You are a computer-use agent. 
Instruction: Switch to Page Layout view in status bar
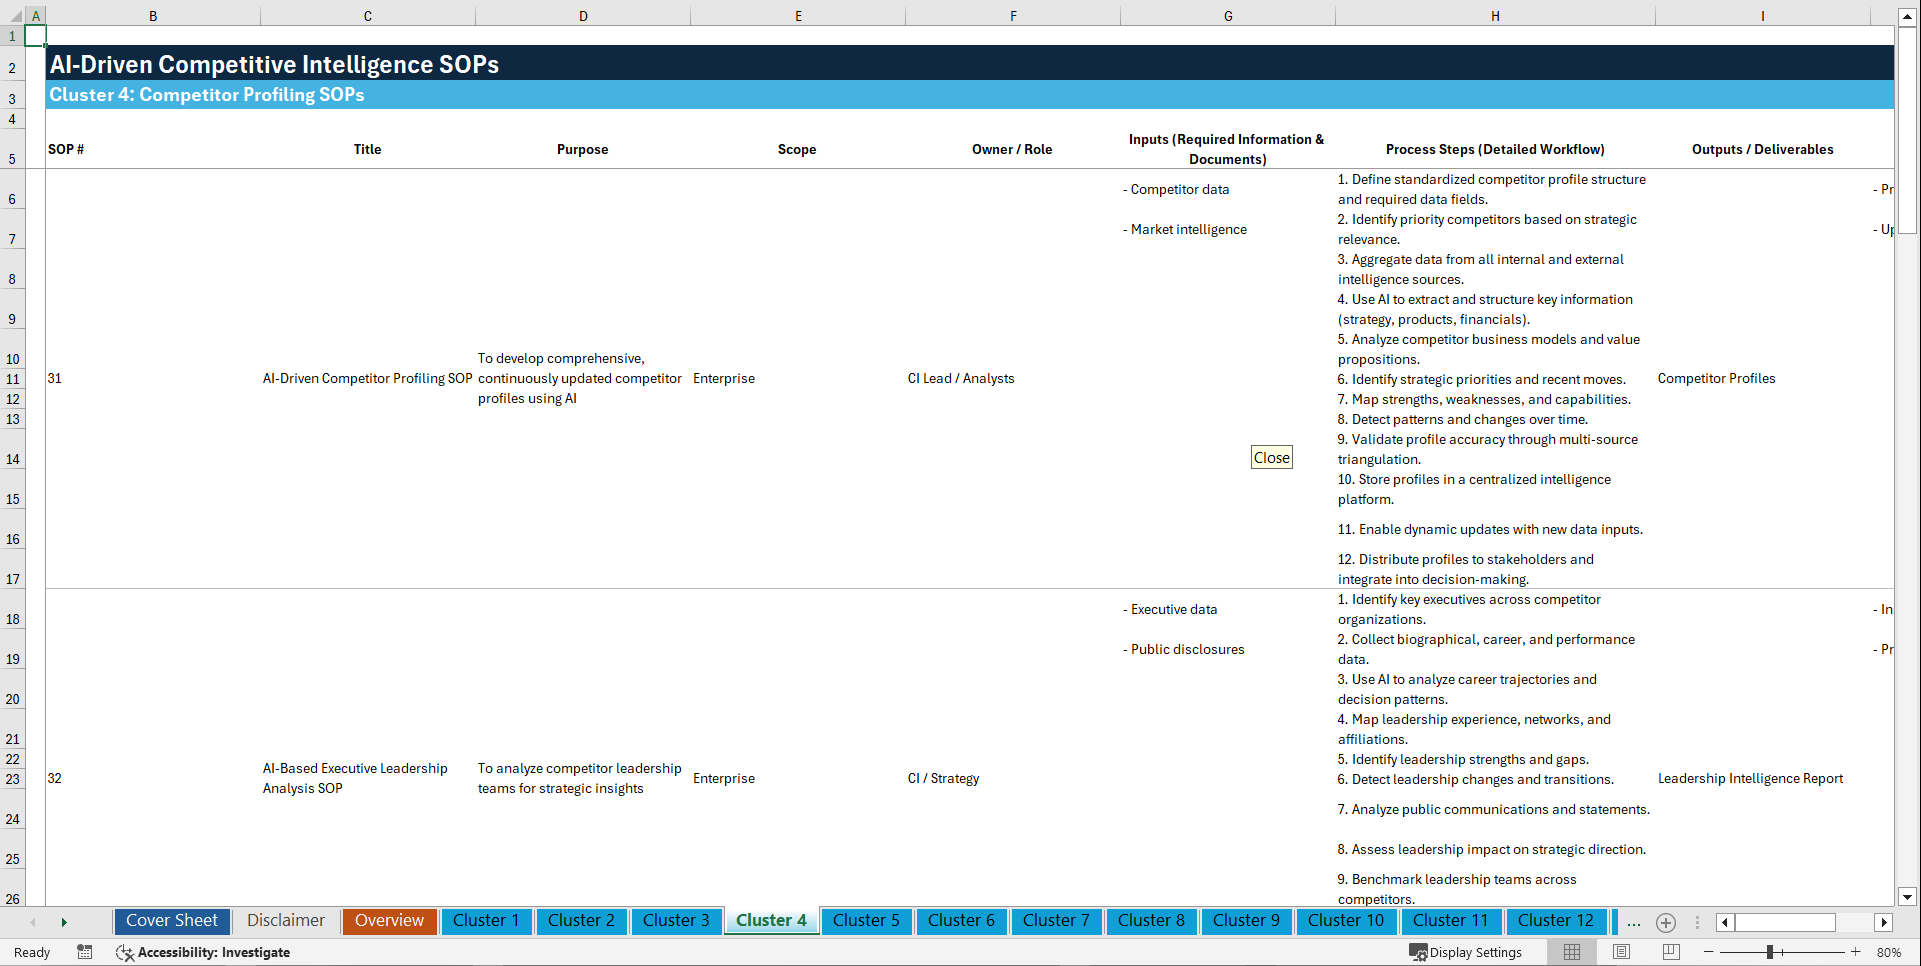1620,952
